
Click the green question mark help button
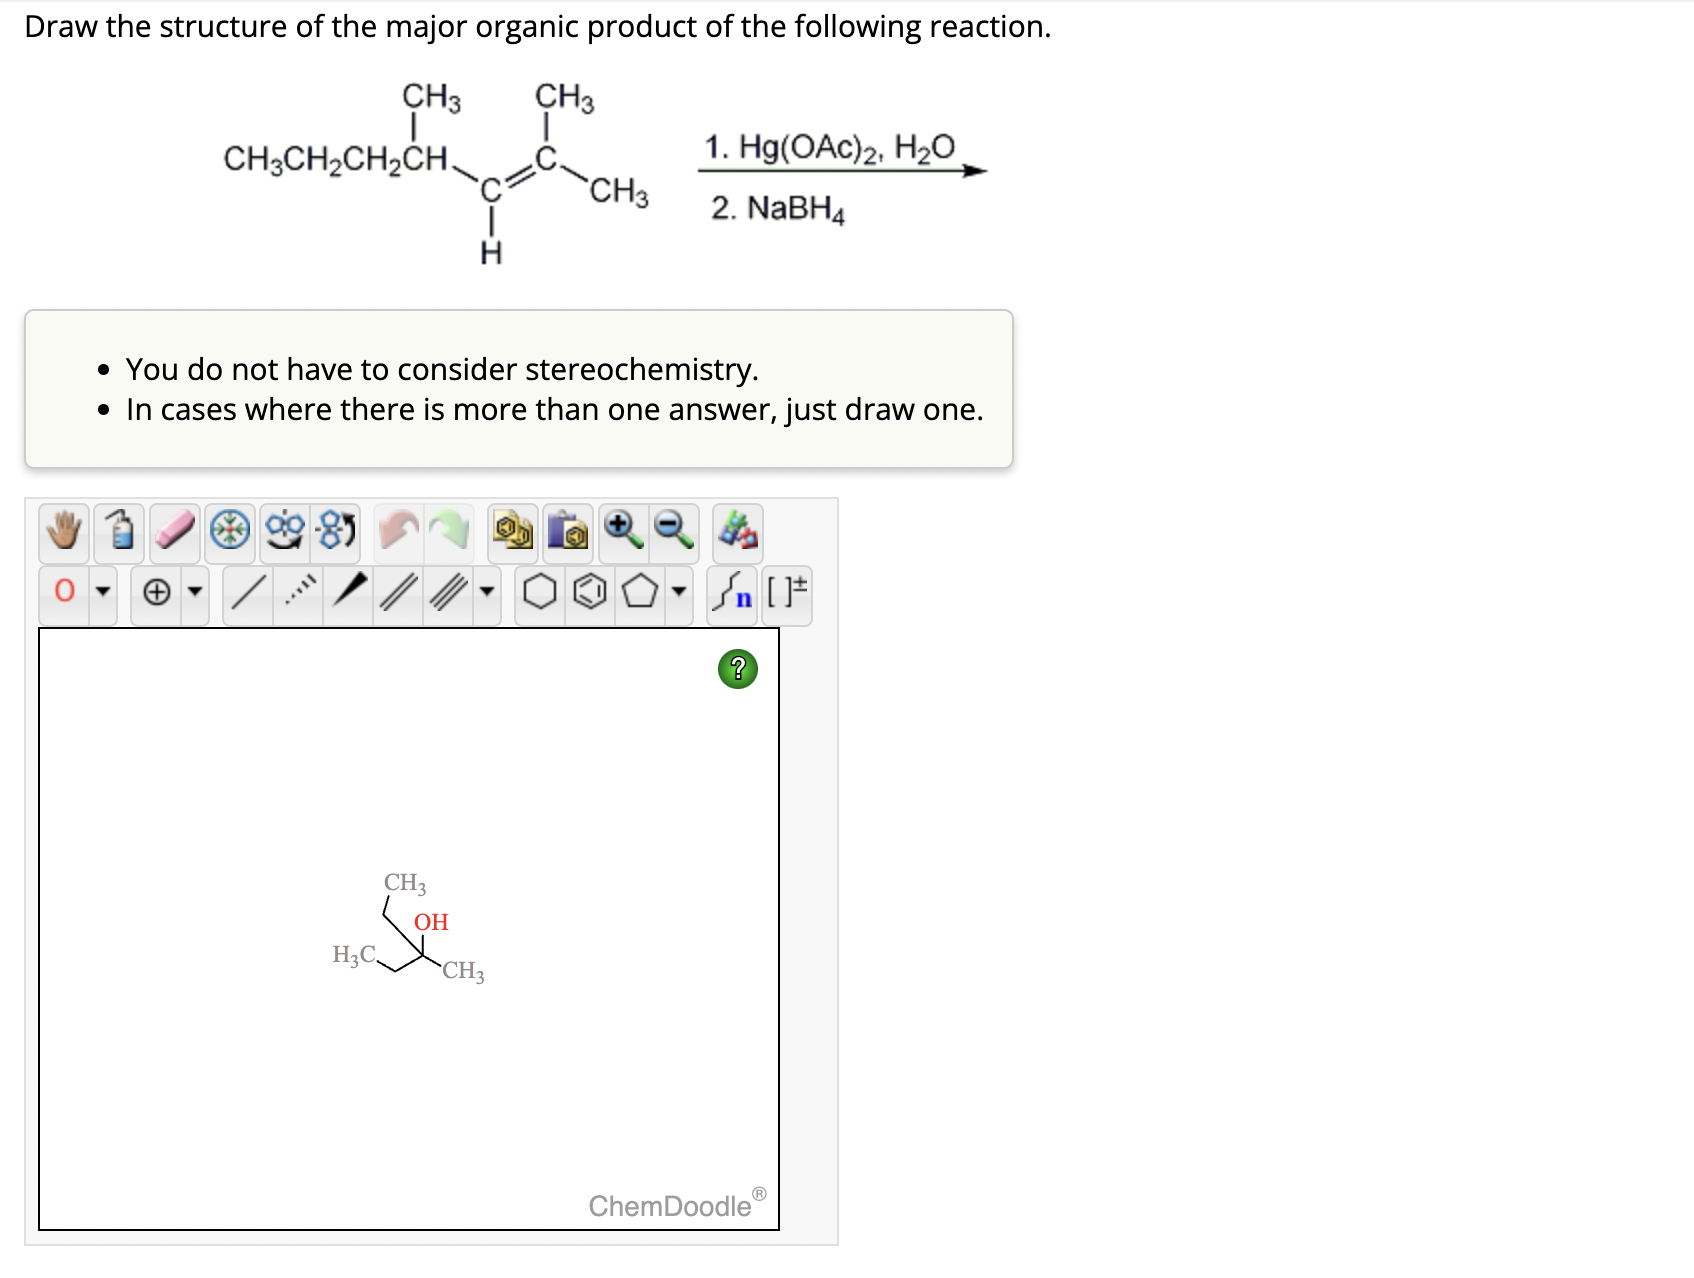738,670
